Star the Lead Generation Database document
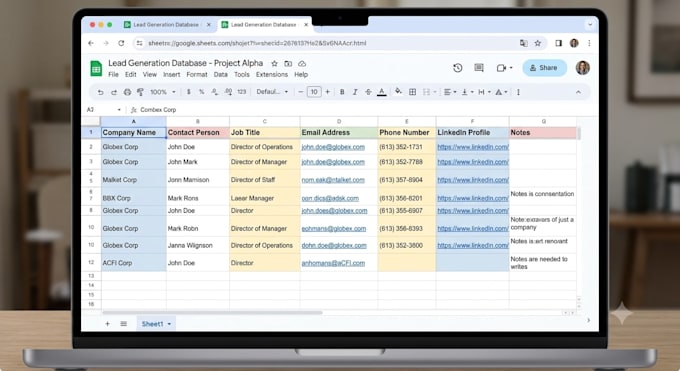This screenshot has height=371, width=680. pos(274,64)
